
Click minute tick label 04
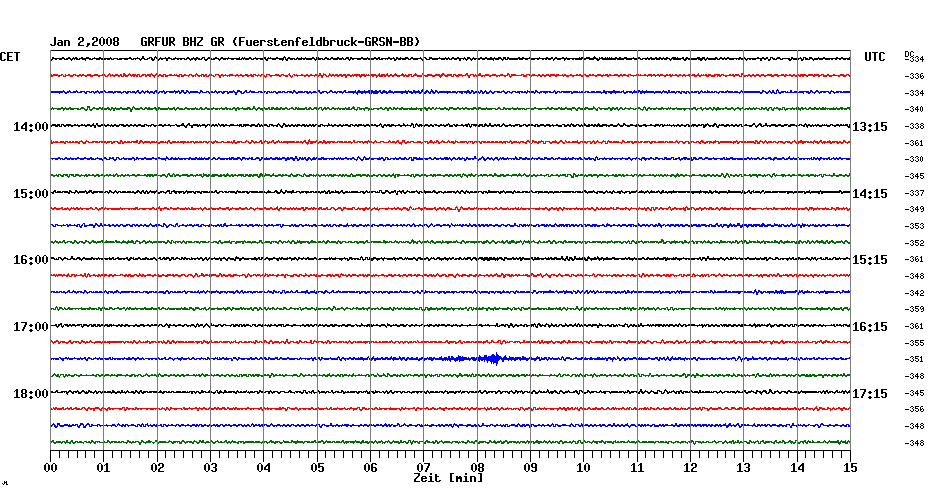263,467
